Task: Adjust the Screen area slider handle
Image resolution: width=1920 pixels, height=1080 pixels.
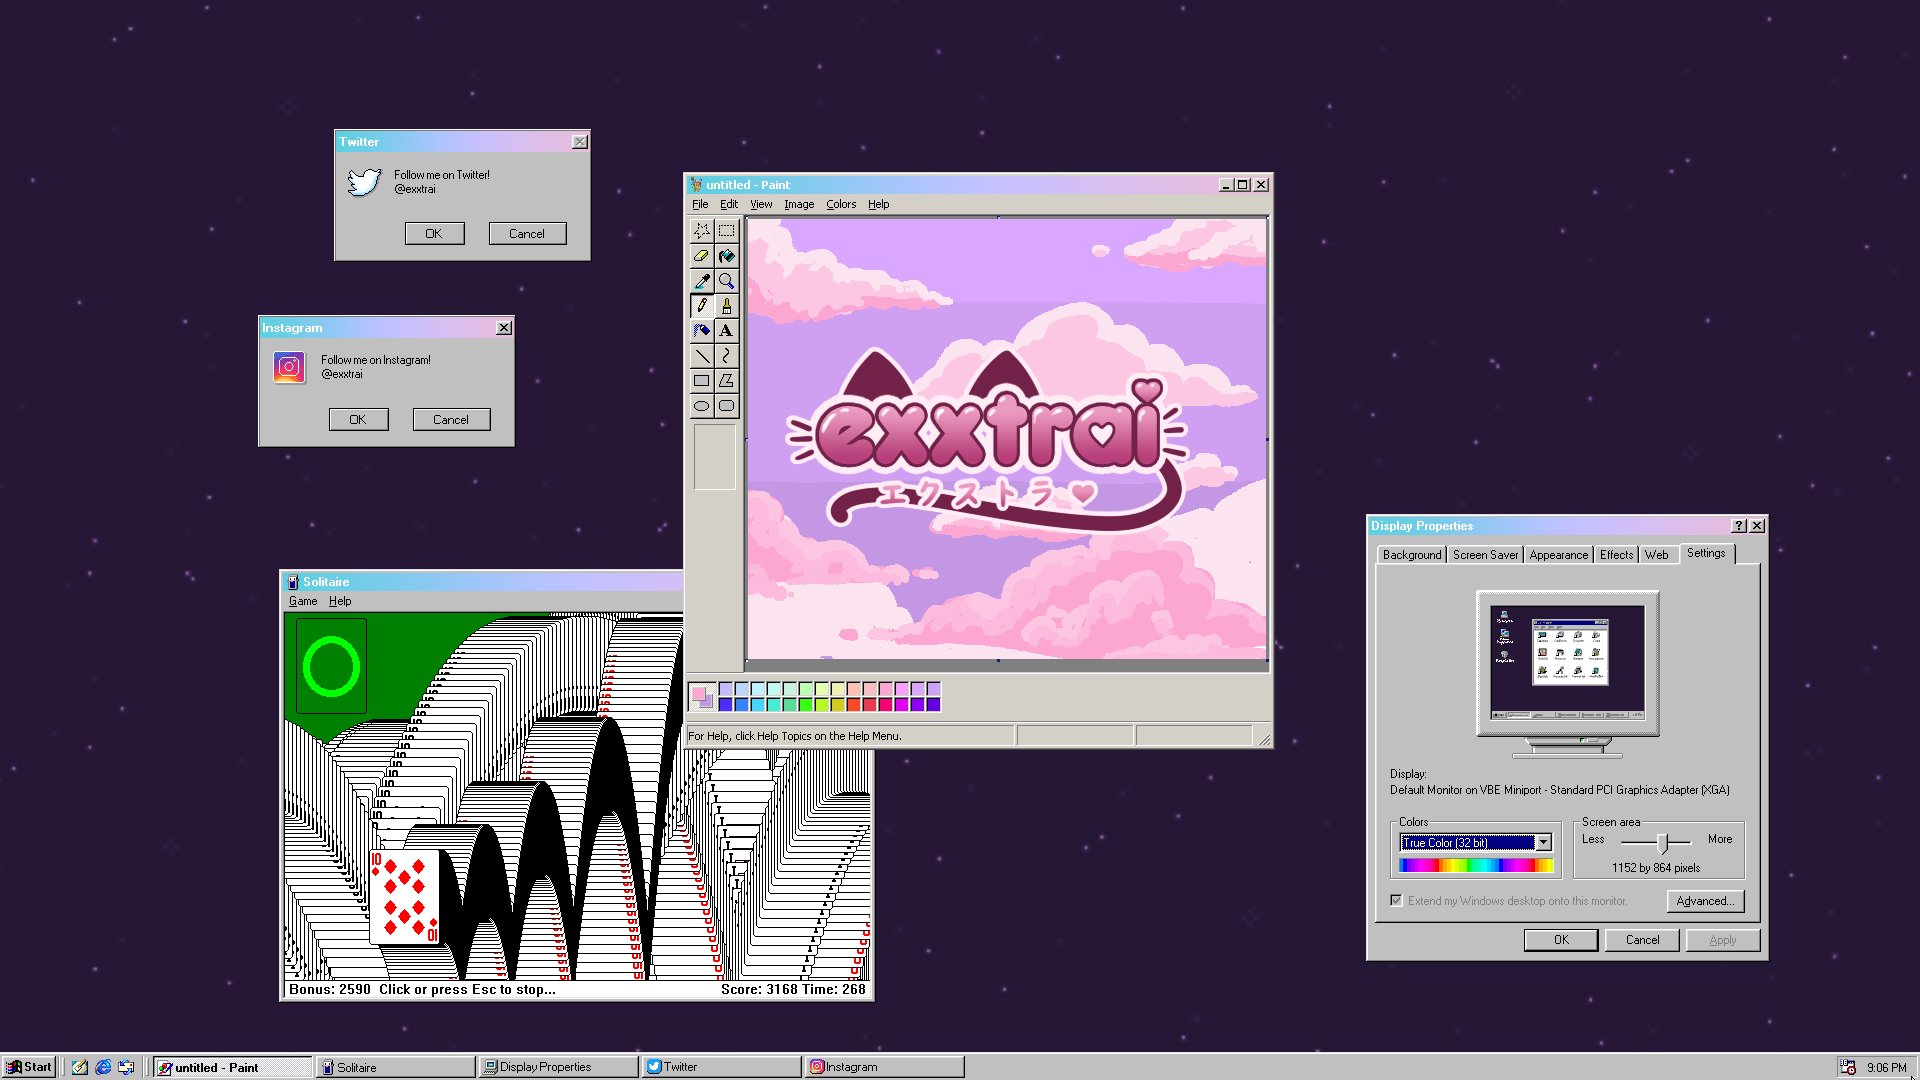Action: coord(1662,842)
